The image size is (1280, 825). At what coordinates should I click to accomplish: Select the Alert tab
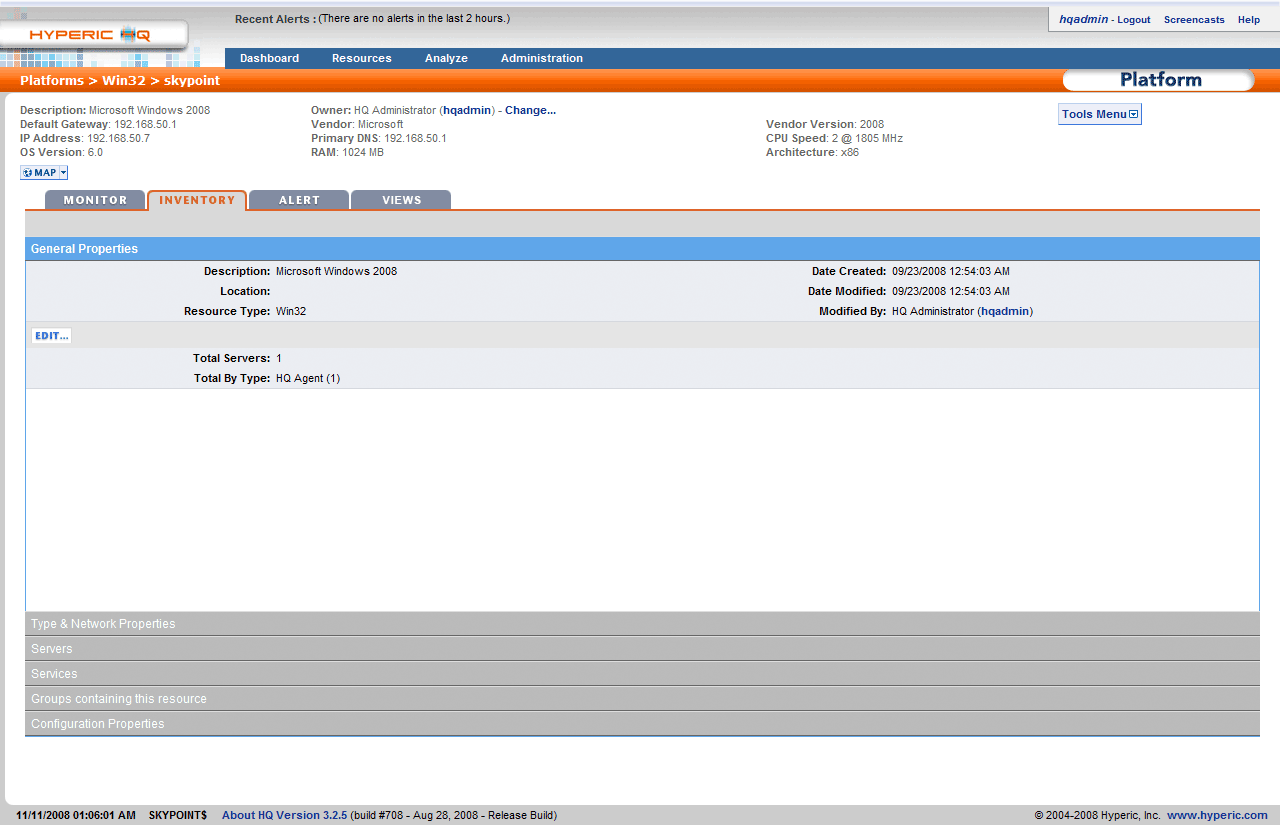299,200
